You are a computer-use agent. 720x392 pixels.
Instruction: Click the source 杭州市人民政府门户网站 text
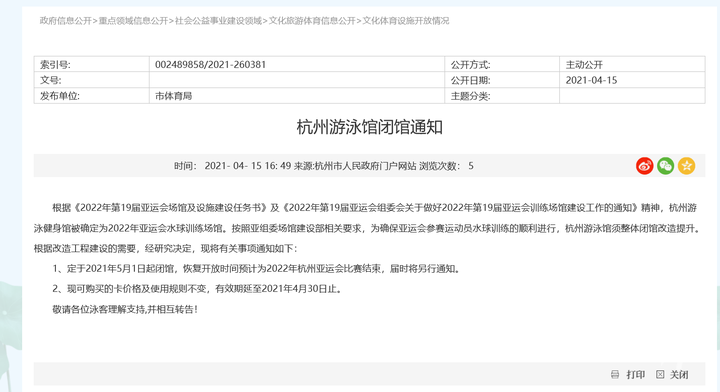coord(355,166)
